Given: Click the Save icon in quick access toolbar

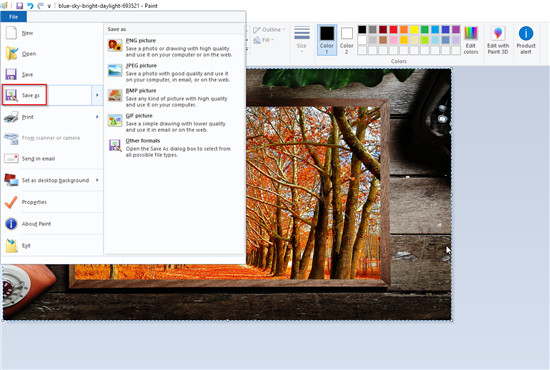Looking at the screenshot, I should click(x=19, y=6).
